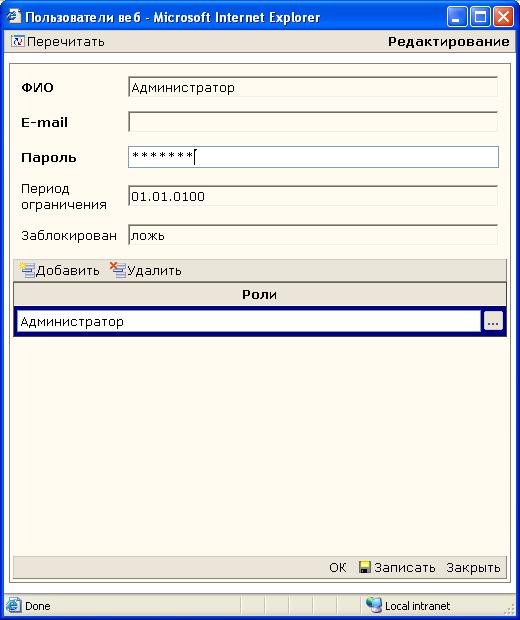Click the ОК button
Screen dimensions: 520x620
pyautogui.click(x=337, y=567)
